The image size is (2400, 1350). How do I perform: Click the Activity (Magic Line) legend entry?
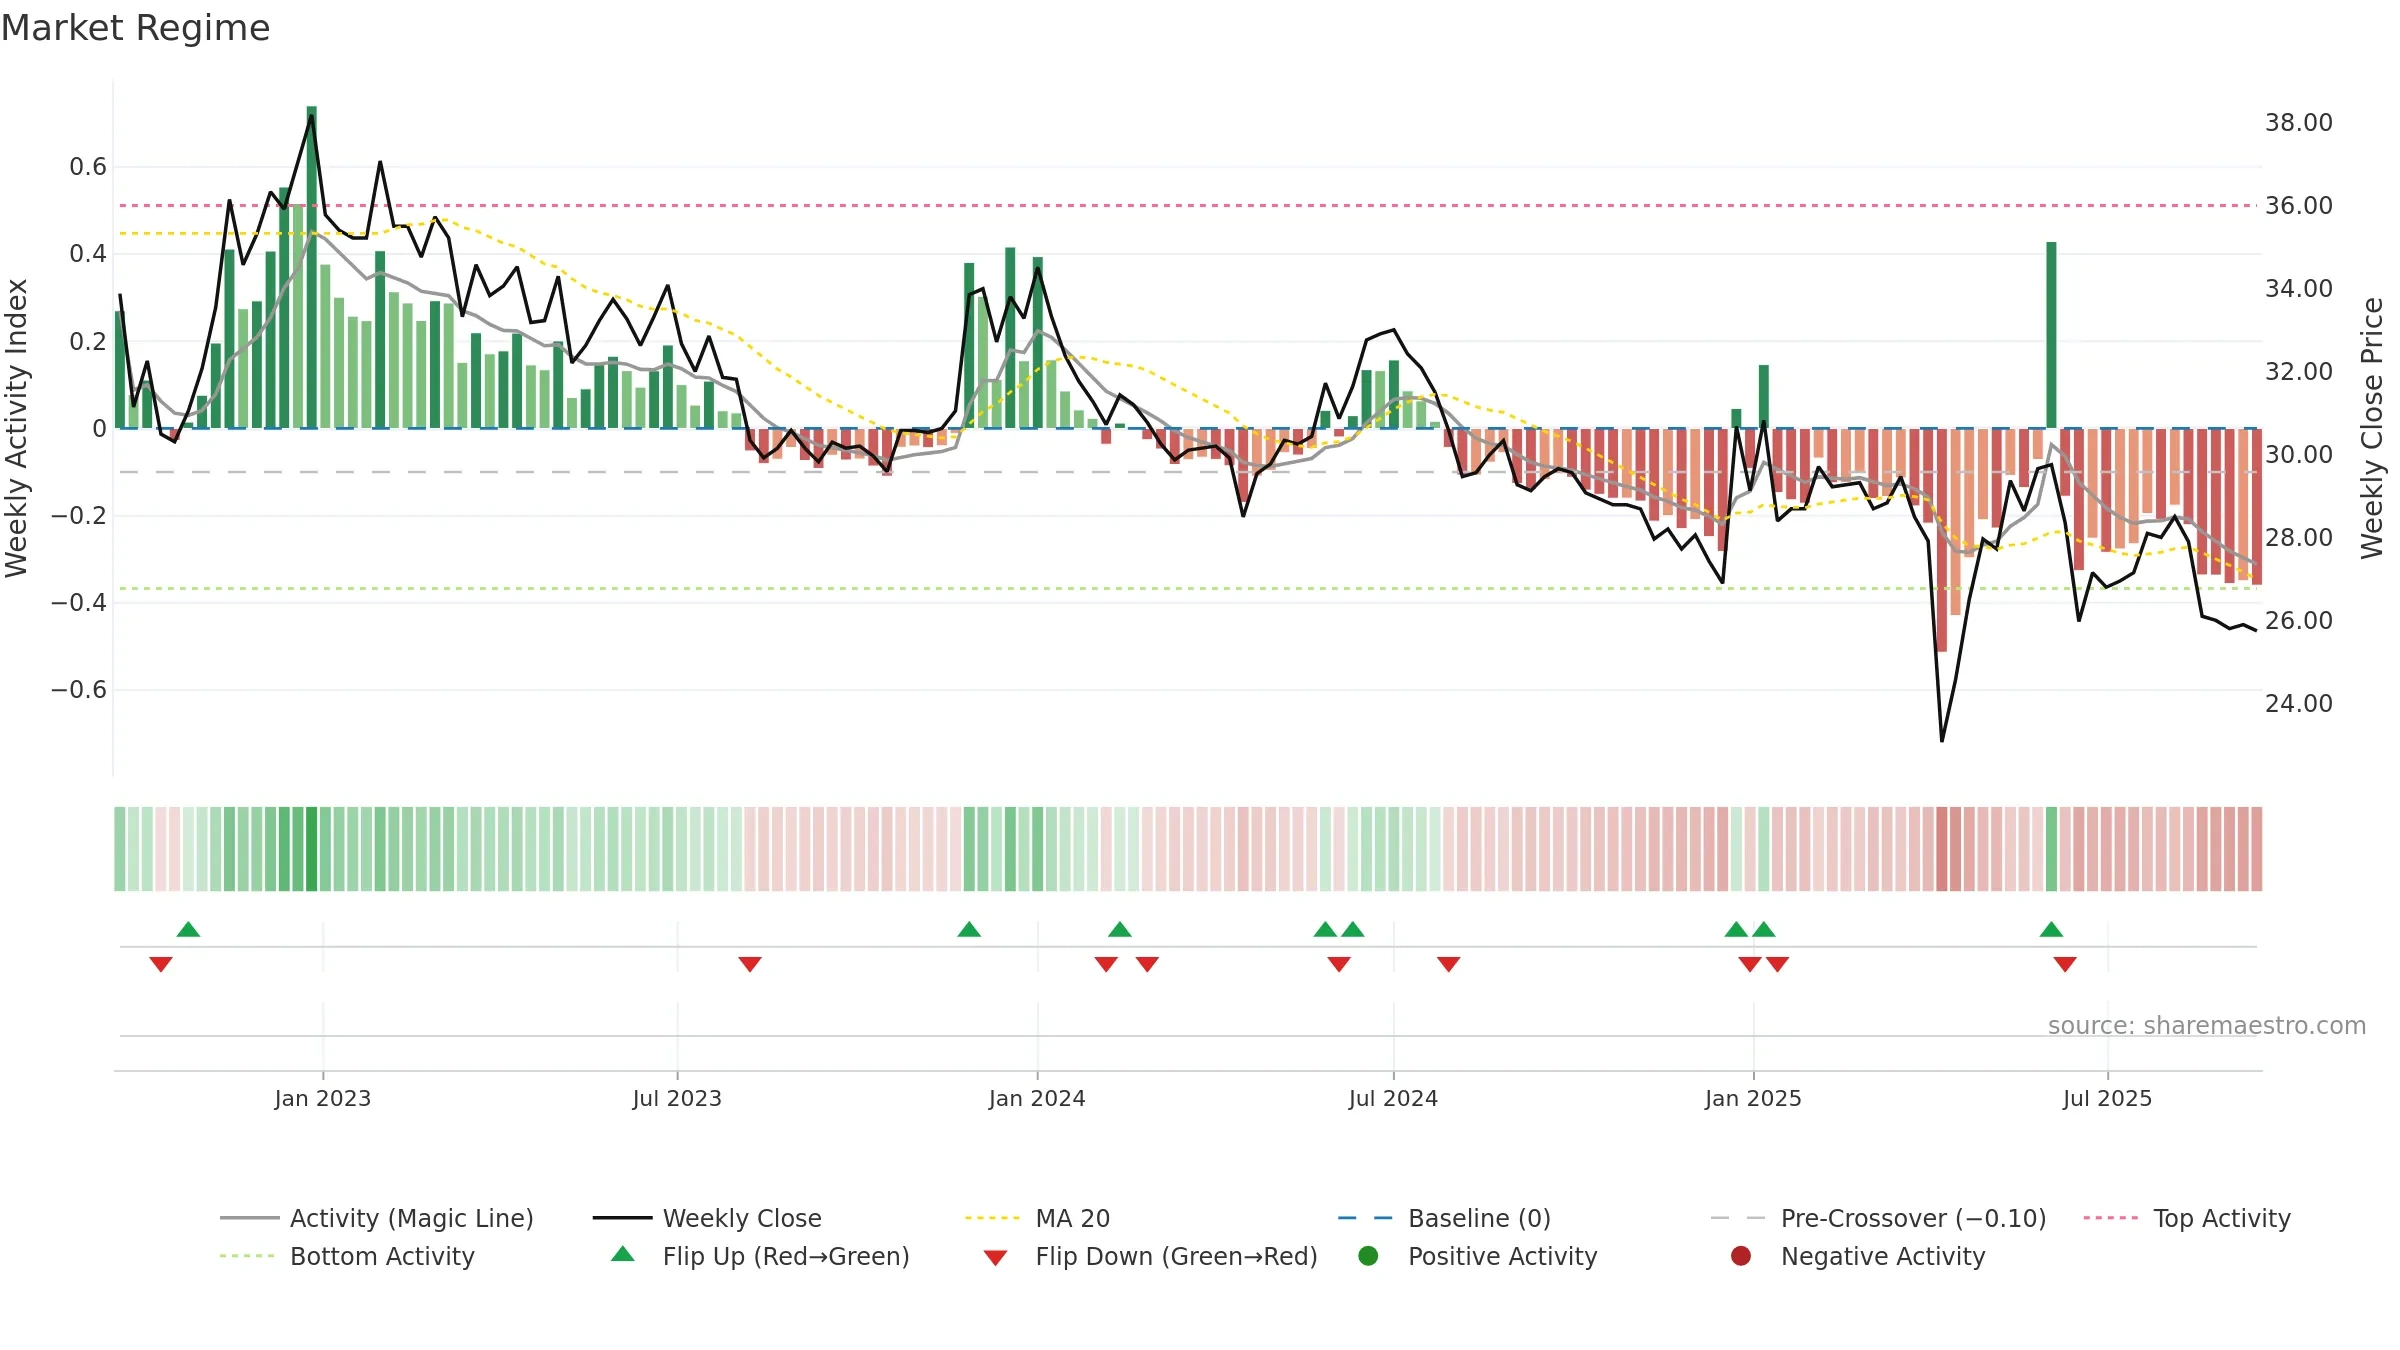(377, 1218)
